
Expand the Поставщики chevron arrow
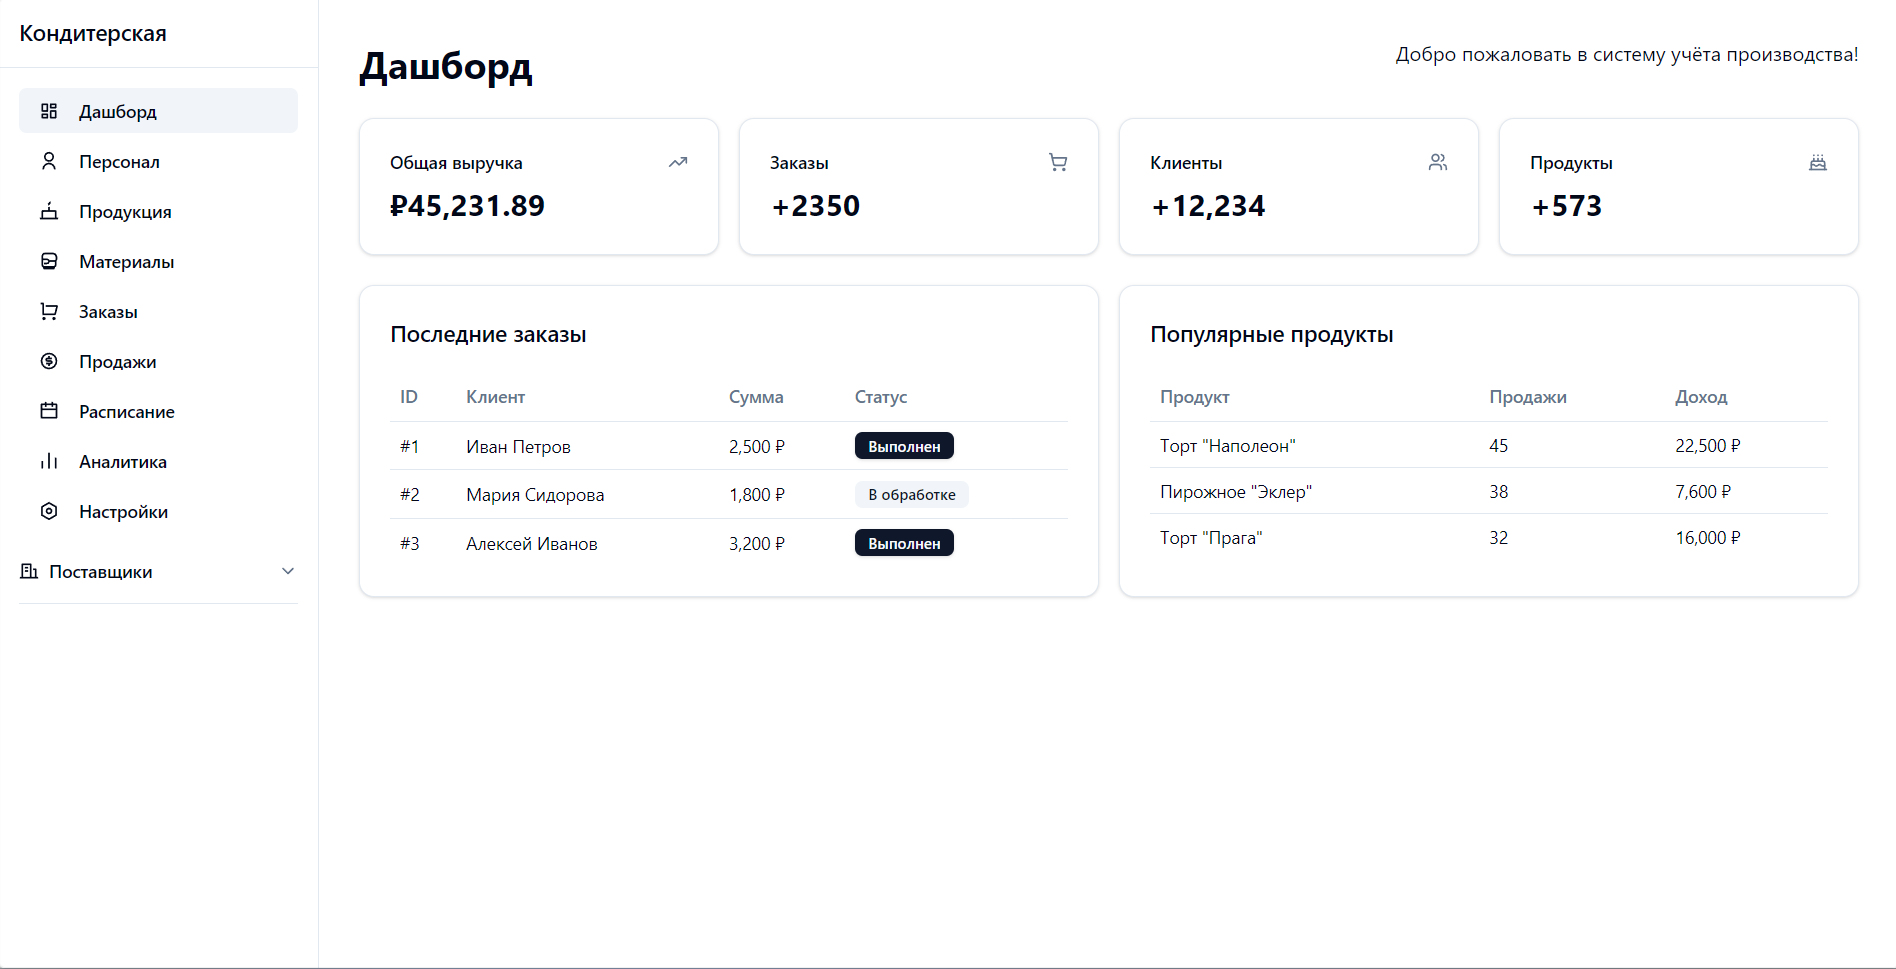point(288,571)
